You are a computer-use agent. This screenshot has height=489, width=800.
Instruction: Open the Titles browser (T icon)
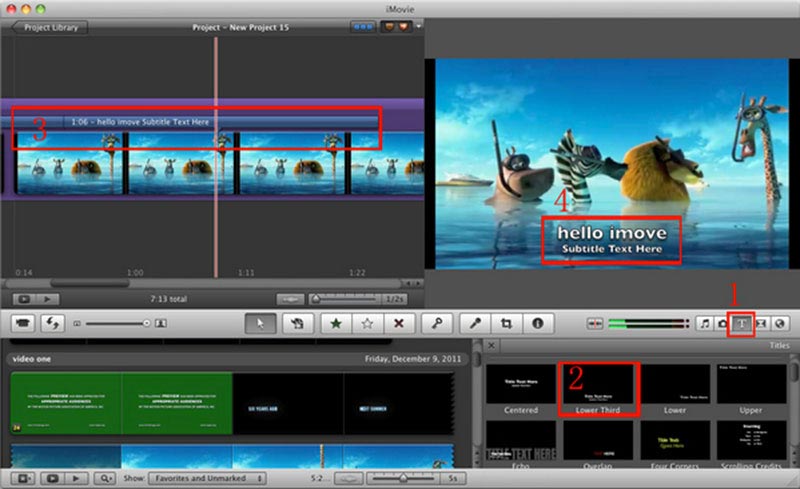(x=741, y=324)
